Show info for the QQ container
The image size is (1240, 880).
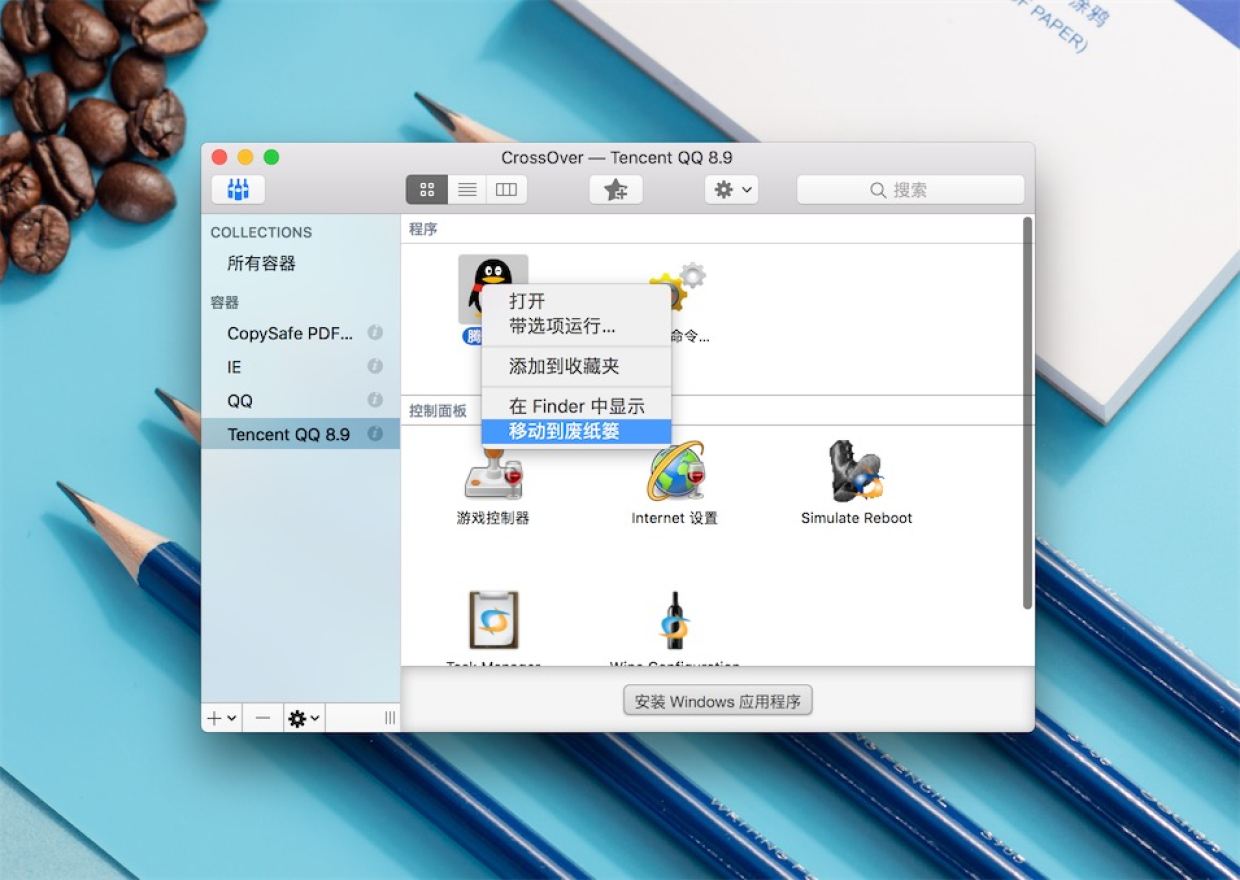click(x=375, y=401)
